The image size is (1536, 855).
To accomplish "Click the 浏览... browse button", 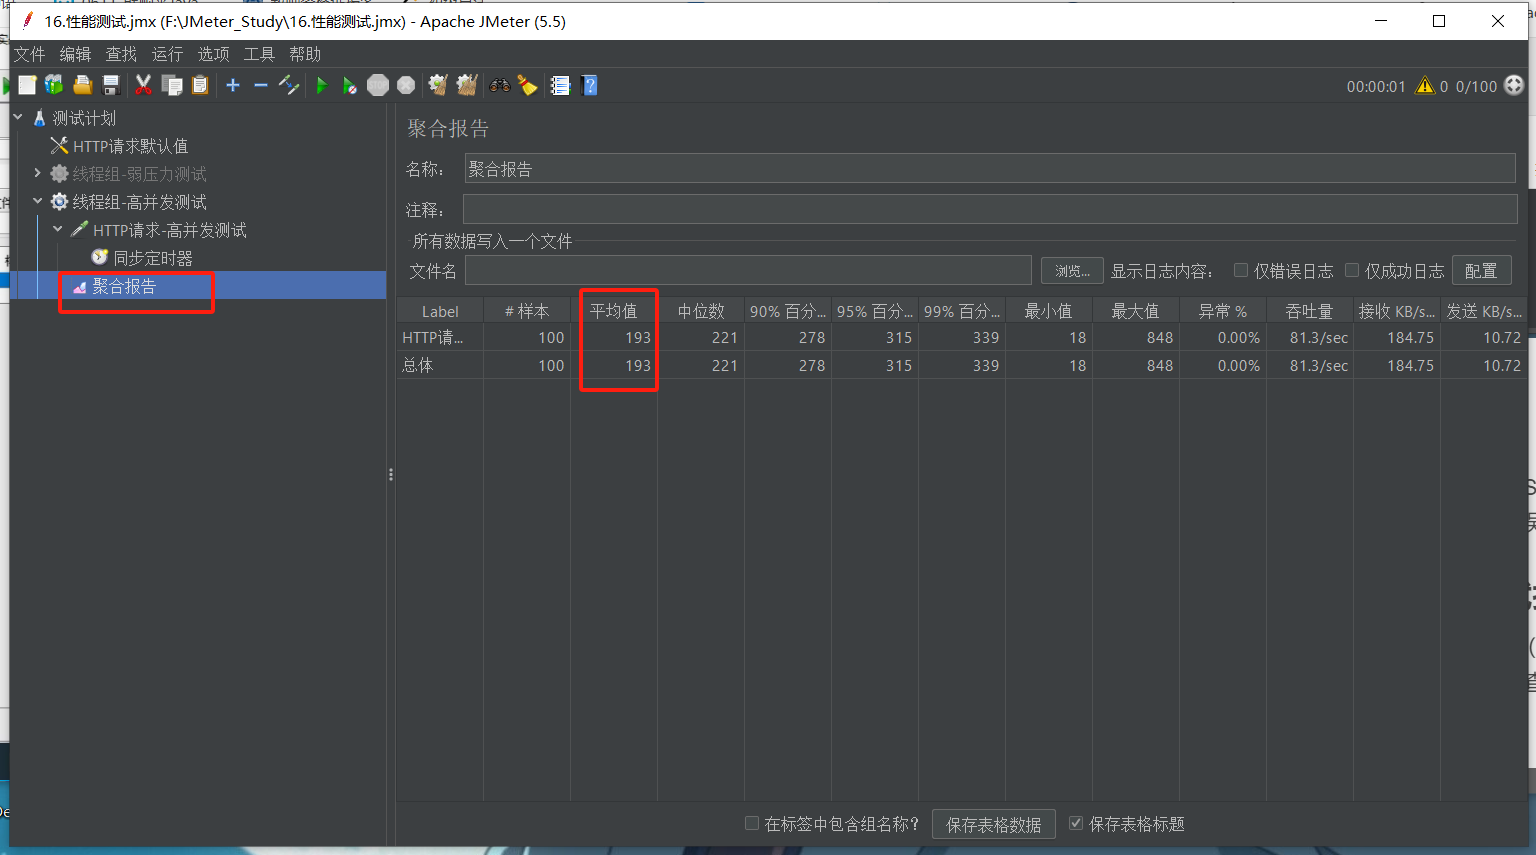I will pyautogui.click(x=1072, y=271).
